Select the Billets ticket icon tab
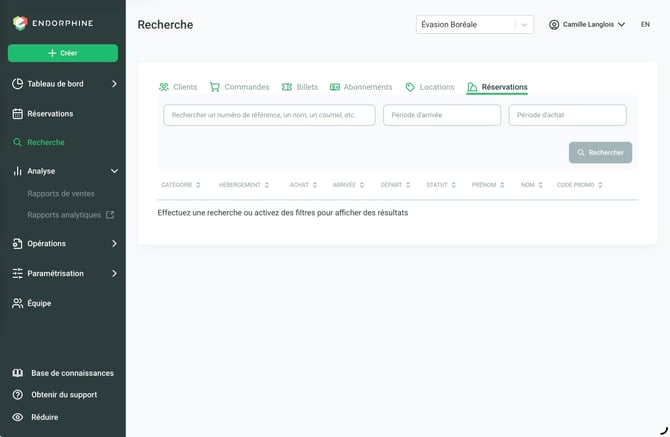The width and height of the screenshot is (670, 437). [287, 87]
